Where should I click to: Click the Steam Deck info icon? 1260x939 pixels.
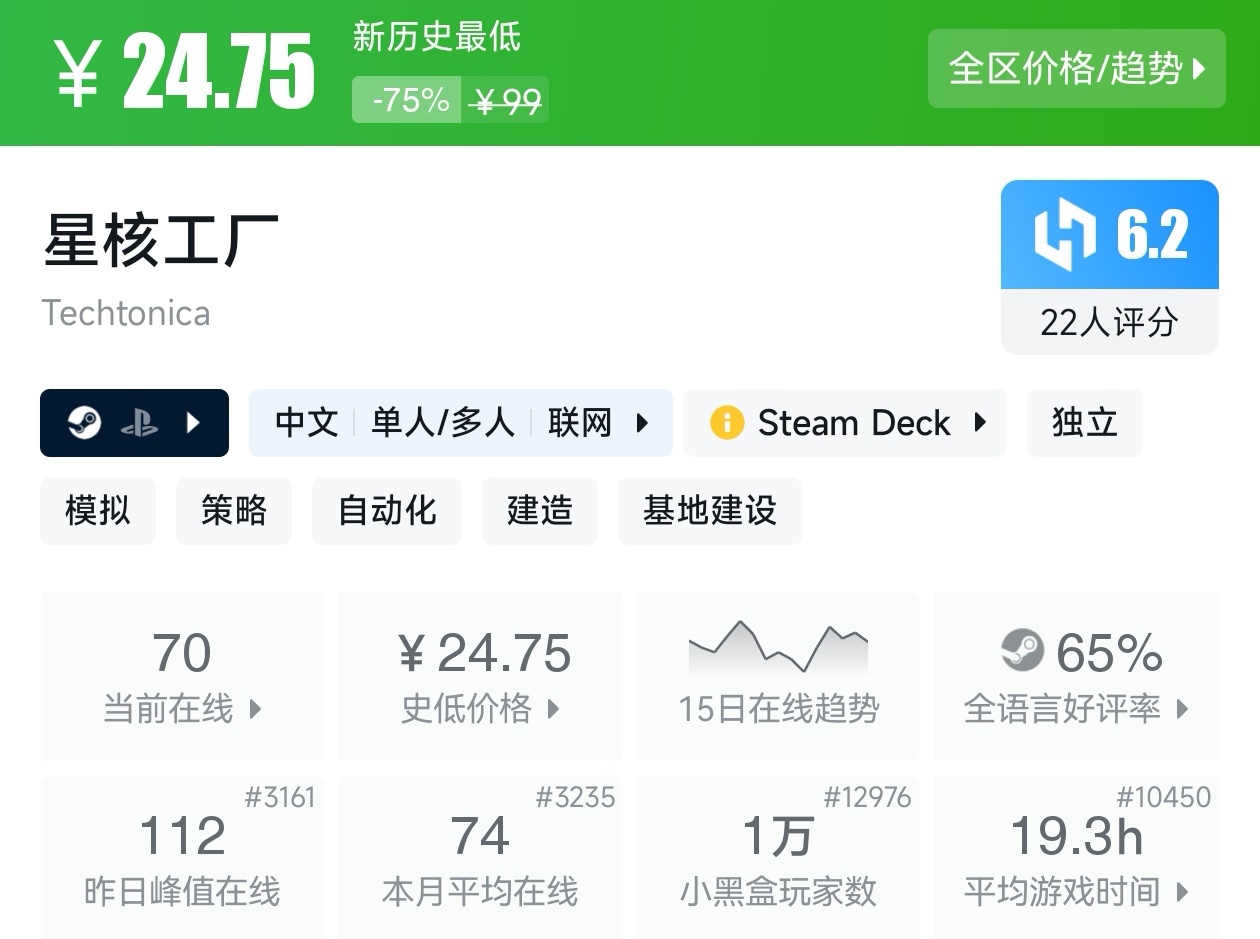coord(727,423)
